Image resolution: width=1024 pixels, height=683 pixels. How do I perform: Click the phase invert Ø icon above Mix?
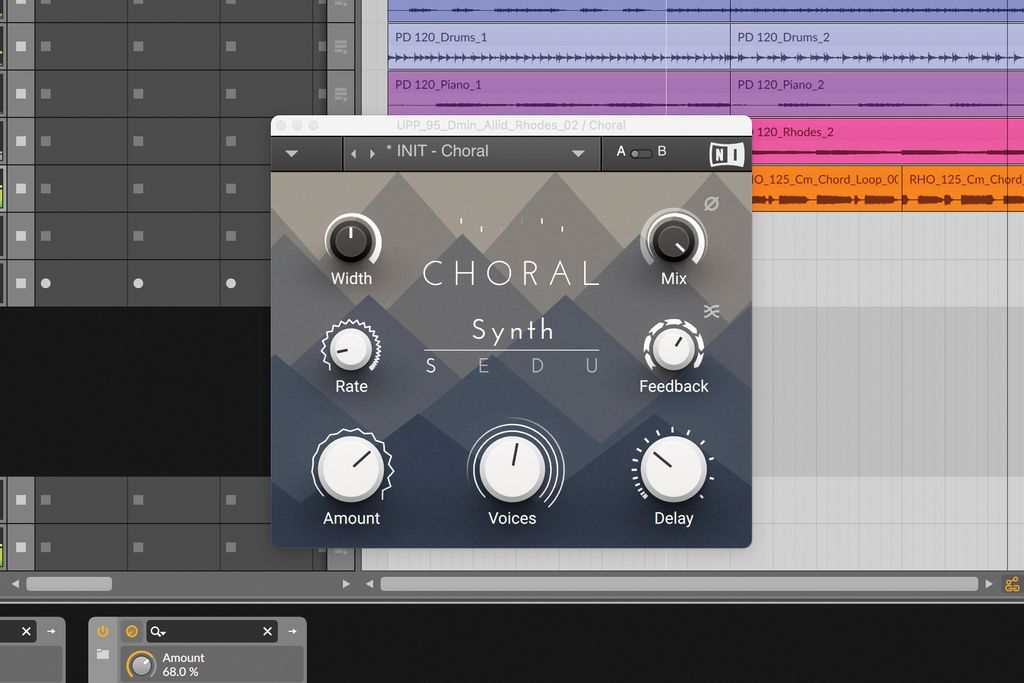(x=712, y=203)
